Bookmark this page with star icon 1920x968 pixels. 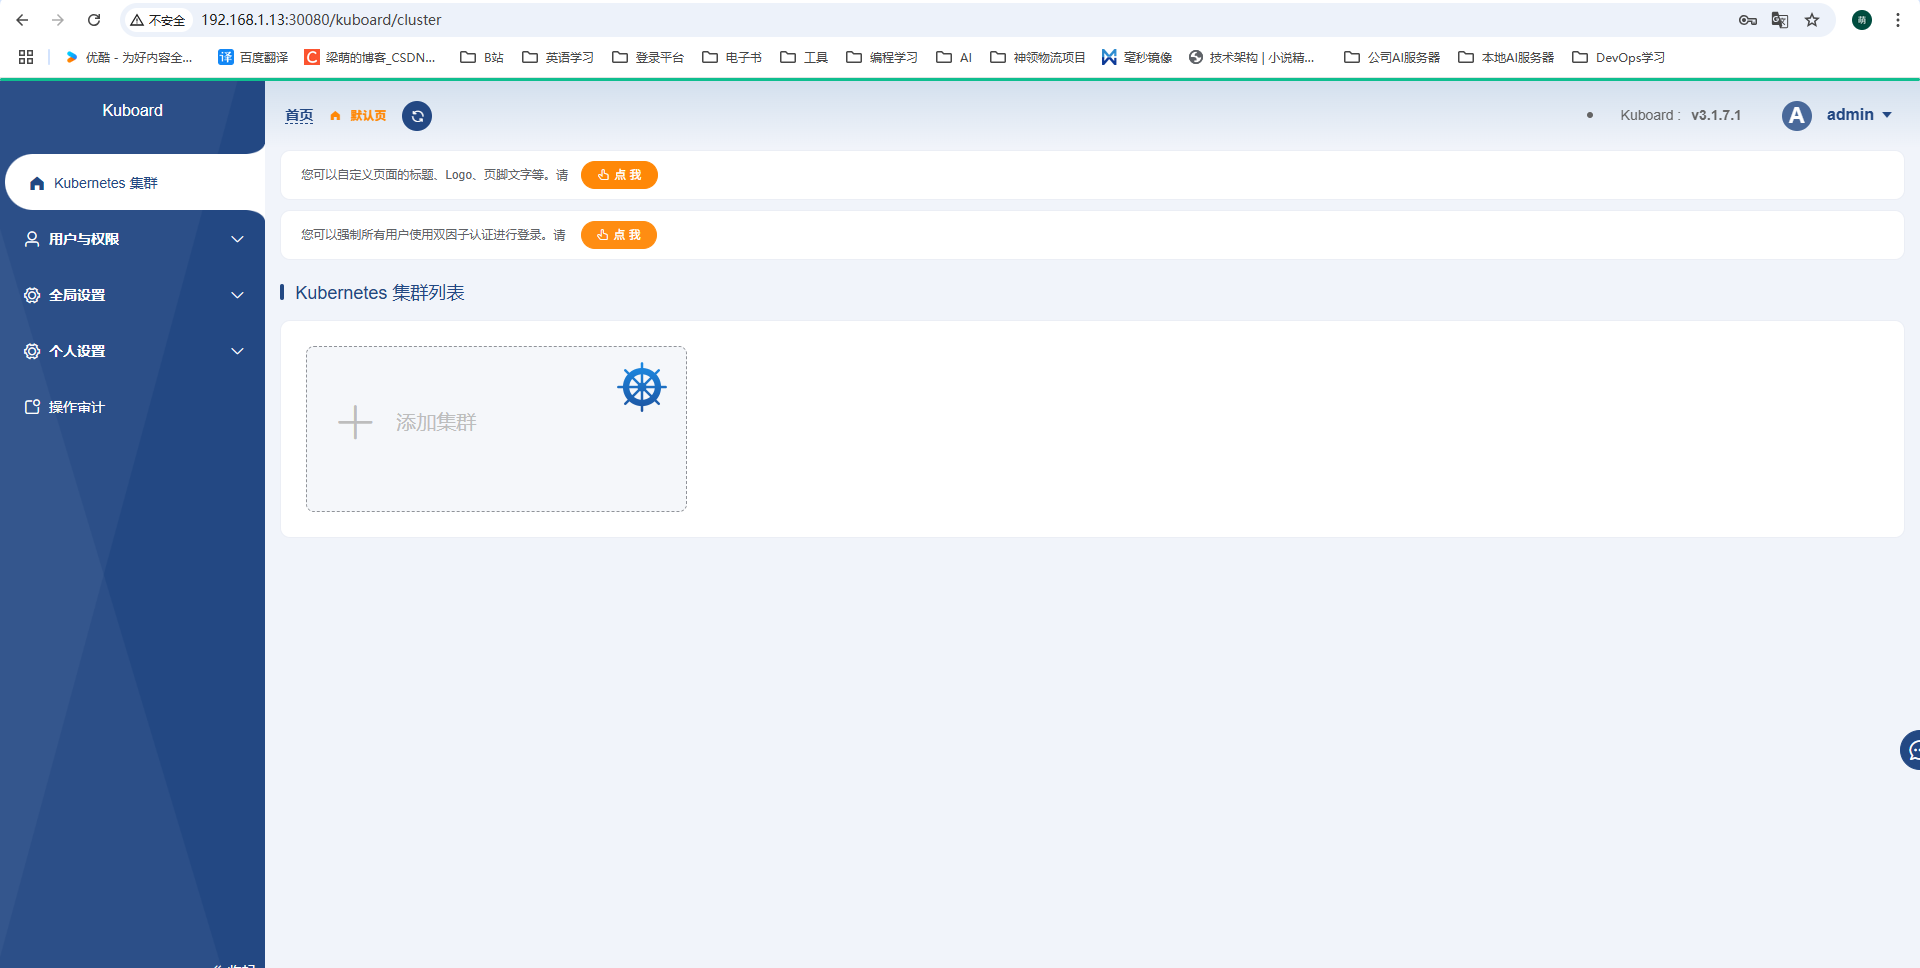[x=1812, y=20]
